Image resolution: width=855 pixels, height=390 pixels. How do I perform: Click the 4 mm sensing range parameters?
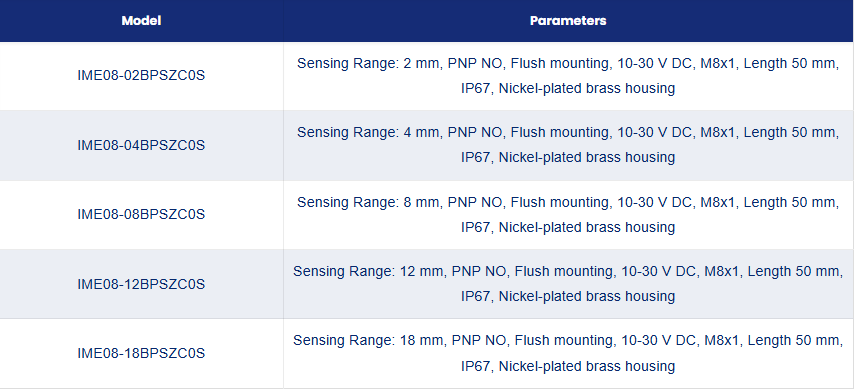pyautogui.click(x=568, y=145)
